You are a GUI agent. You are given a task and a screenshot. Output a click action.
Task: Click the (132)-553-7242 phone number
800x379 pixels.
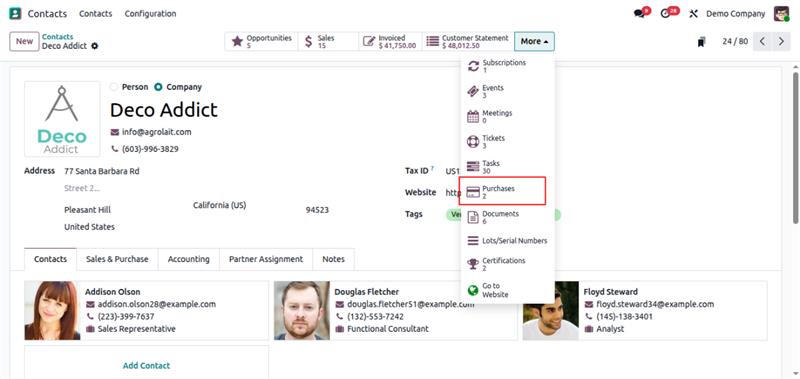point(375,317)
